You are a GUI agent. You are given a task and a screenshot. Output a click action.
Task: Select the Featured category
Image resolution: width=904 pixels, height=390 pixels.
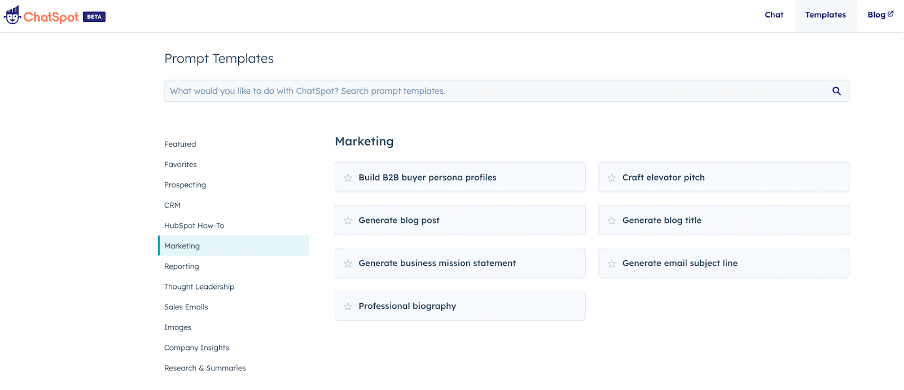180,144
